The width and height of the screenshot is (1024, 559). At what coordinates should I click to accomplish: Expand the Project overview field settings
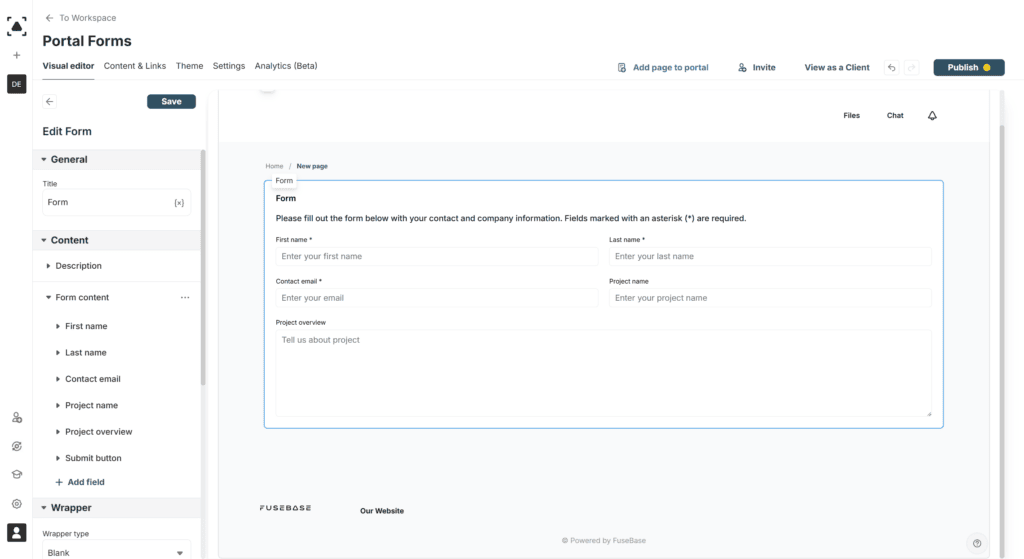pos(58,432)
